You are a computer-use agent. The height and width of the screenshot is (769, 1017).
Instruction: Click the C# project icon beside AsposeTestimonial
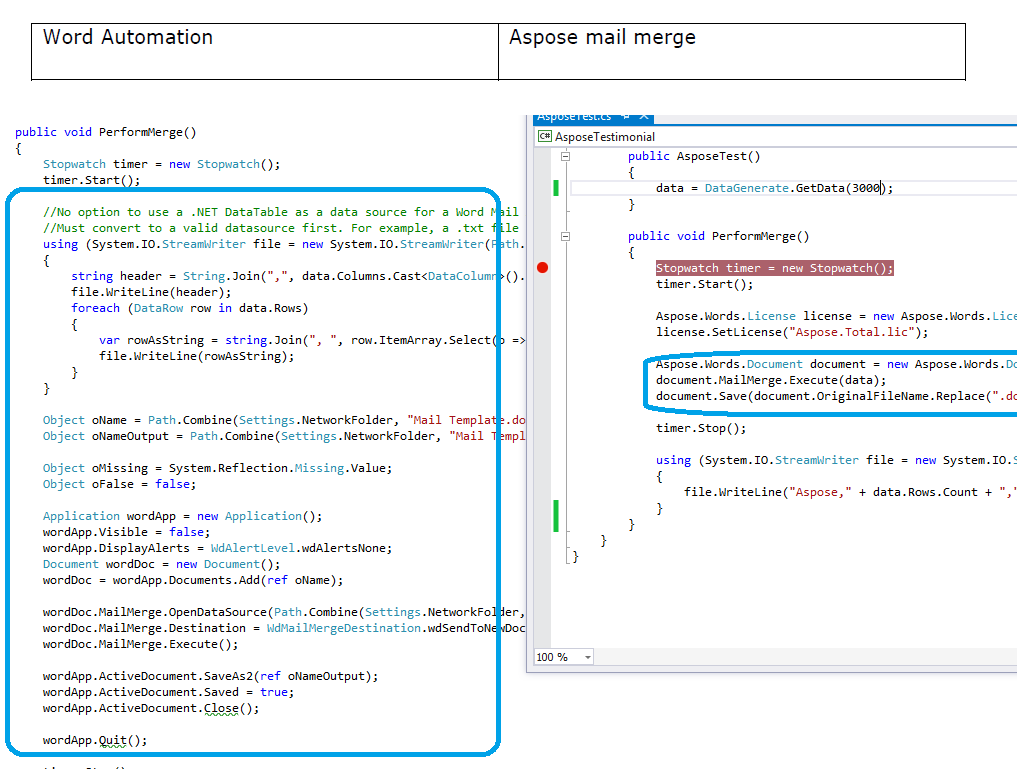tap(545, 136)
